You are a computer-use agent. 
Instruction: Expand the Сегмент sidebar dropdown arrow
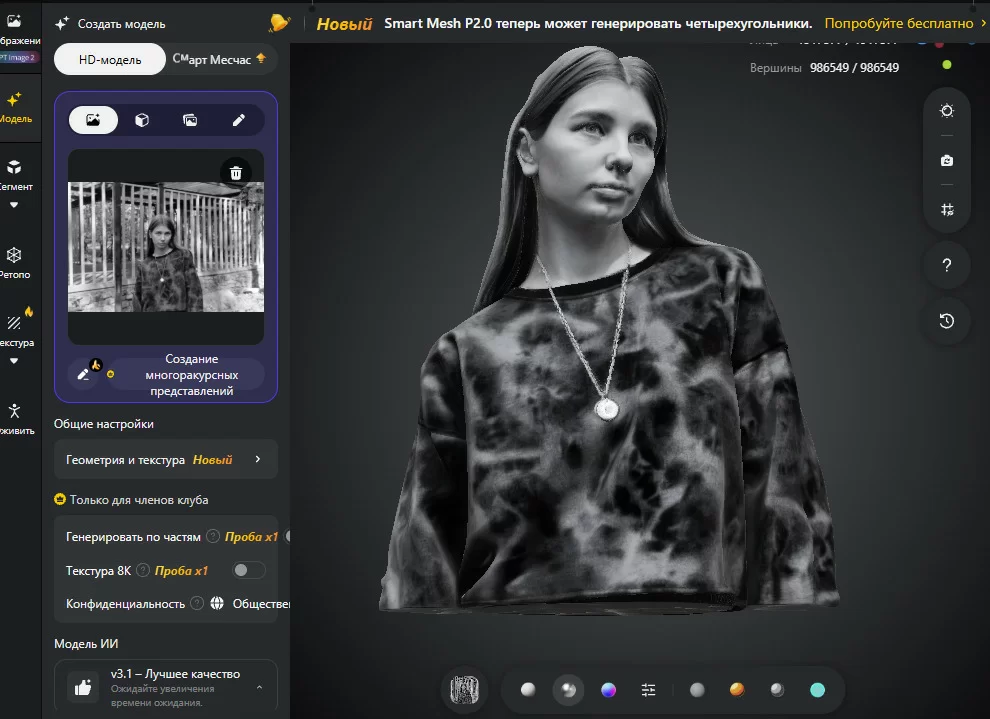(x=14, y=205)
